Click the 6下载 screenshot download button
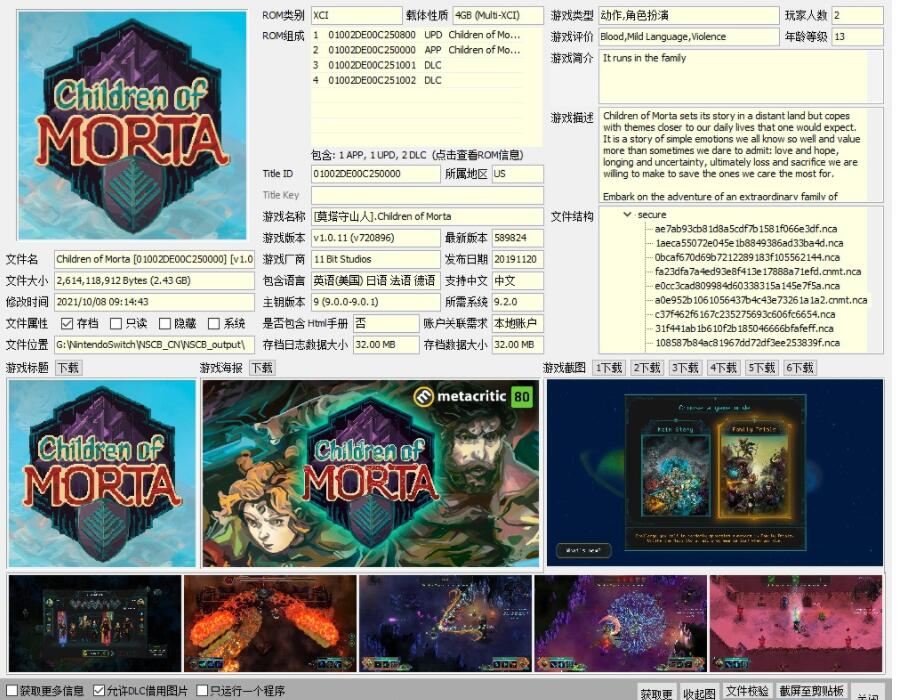The width and height of the screenshot is (898, 700). (799, 368)
